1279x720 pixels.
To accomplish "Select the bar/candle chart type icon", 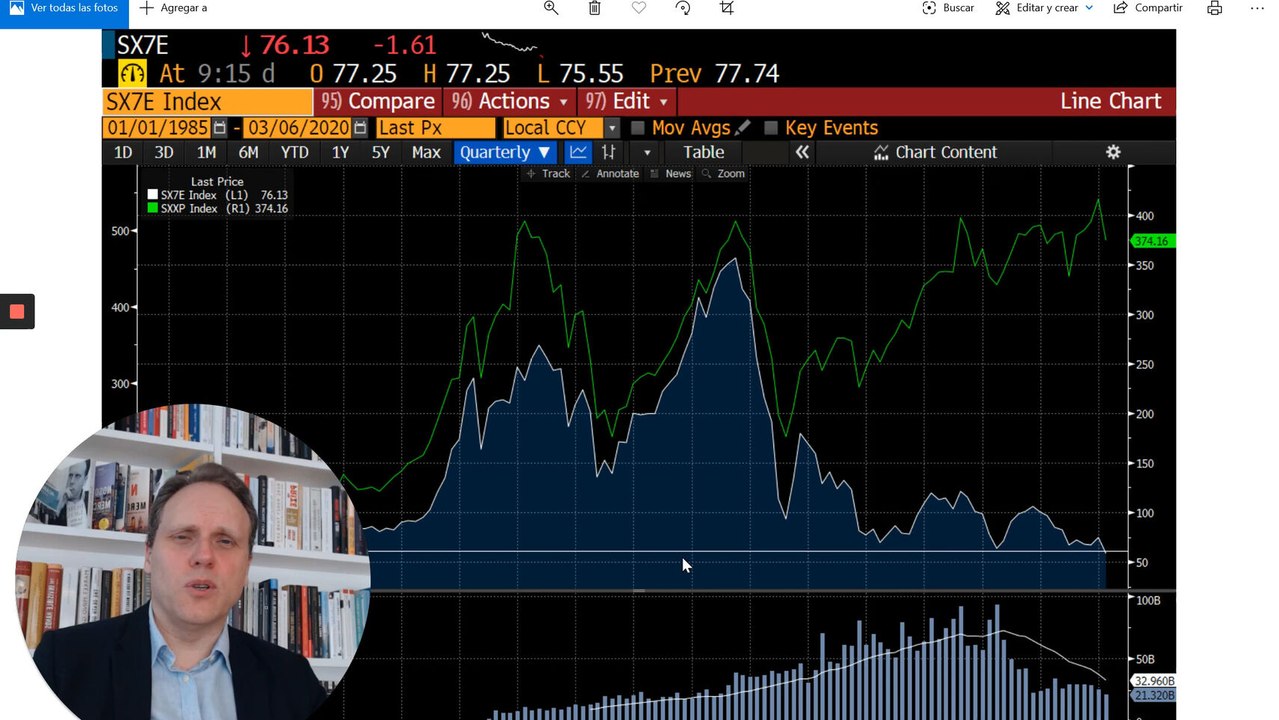I will pyautogui.click(x=608, y=152).
